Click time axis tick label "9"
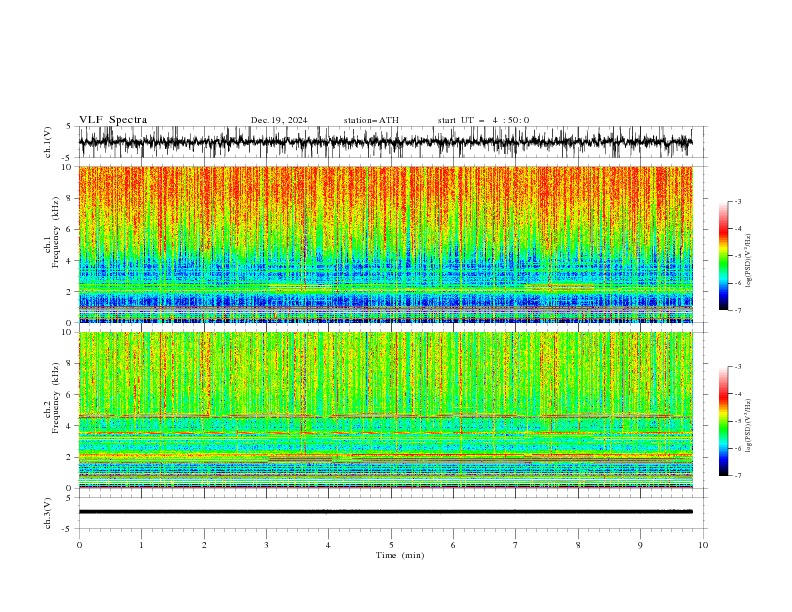 pyautogui.click(x=640, y=545)
